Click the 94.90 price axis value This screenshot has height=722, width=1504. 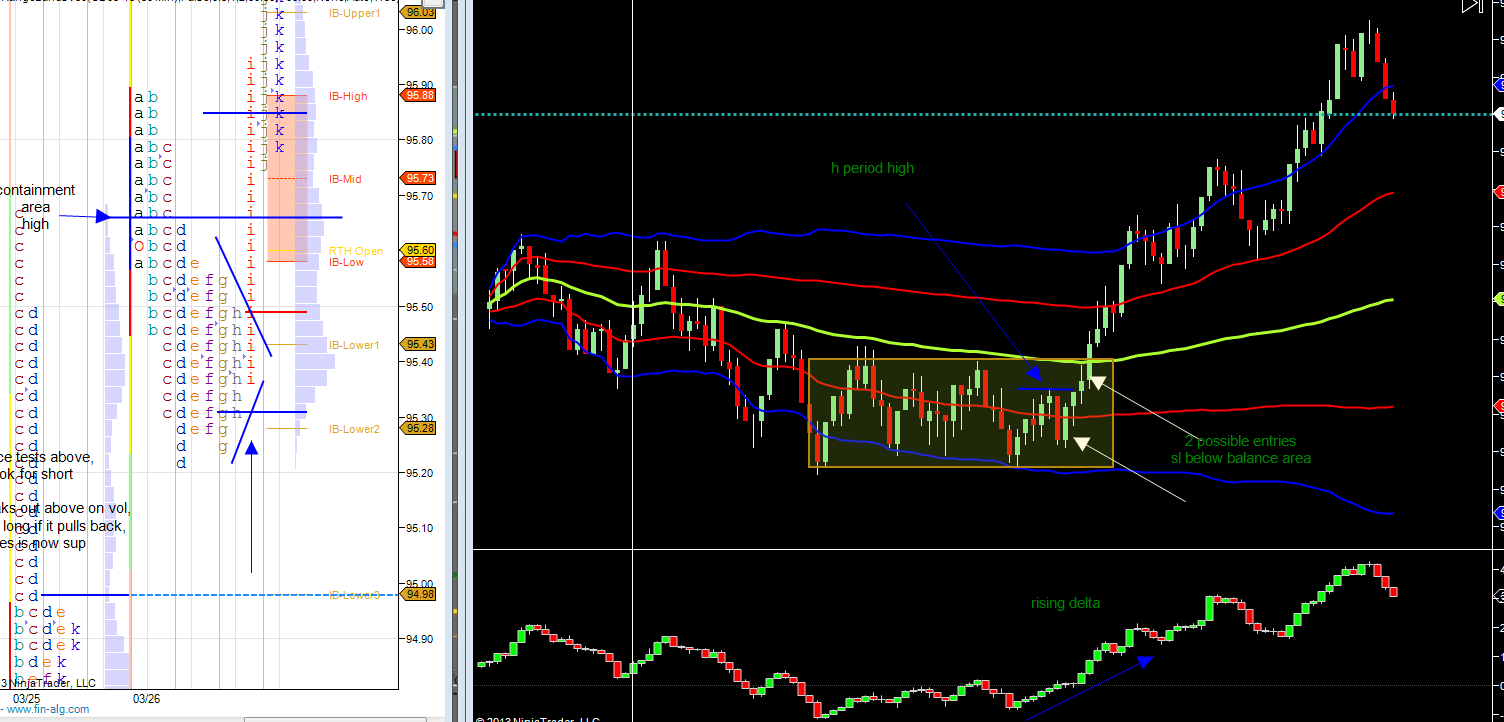[420, 639]
